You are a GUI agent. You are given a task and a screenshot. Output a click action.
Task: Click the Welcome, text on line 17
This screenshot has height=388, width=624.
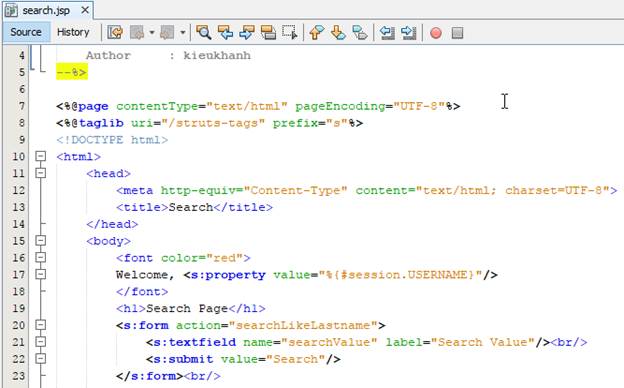click(146, 275)
